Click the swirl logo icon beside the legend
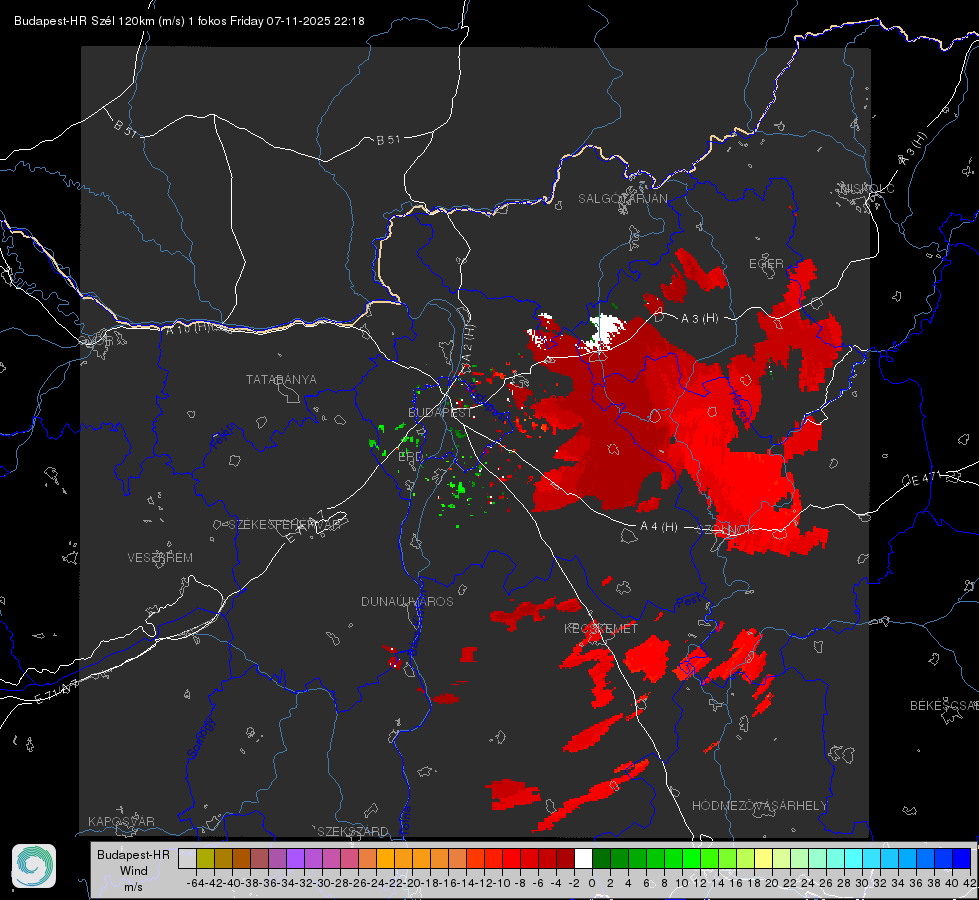This screenshot has height=900, width=979. (34, 866)
